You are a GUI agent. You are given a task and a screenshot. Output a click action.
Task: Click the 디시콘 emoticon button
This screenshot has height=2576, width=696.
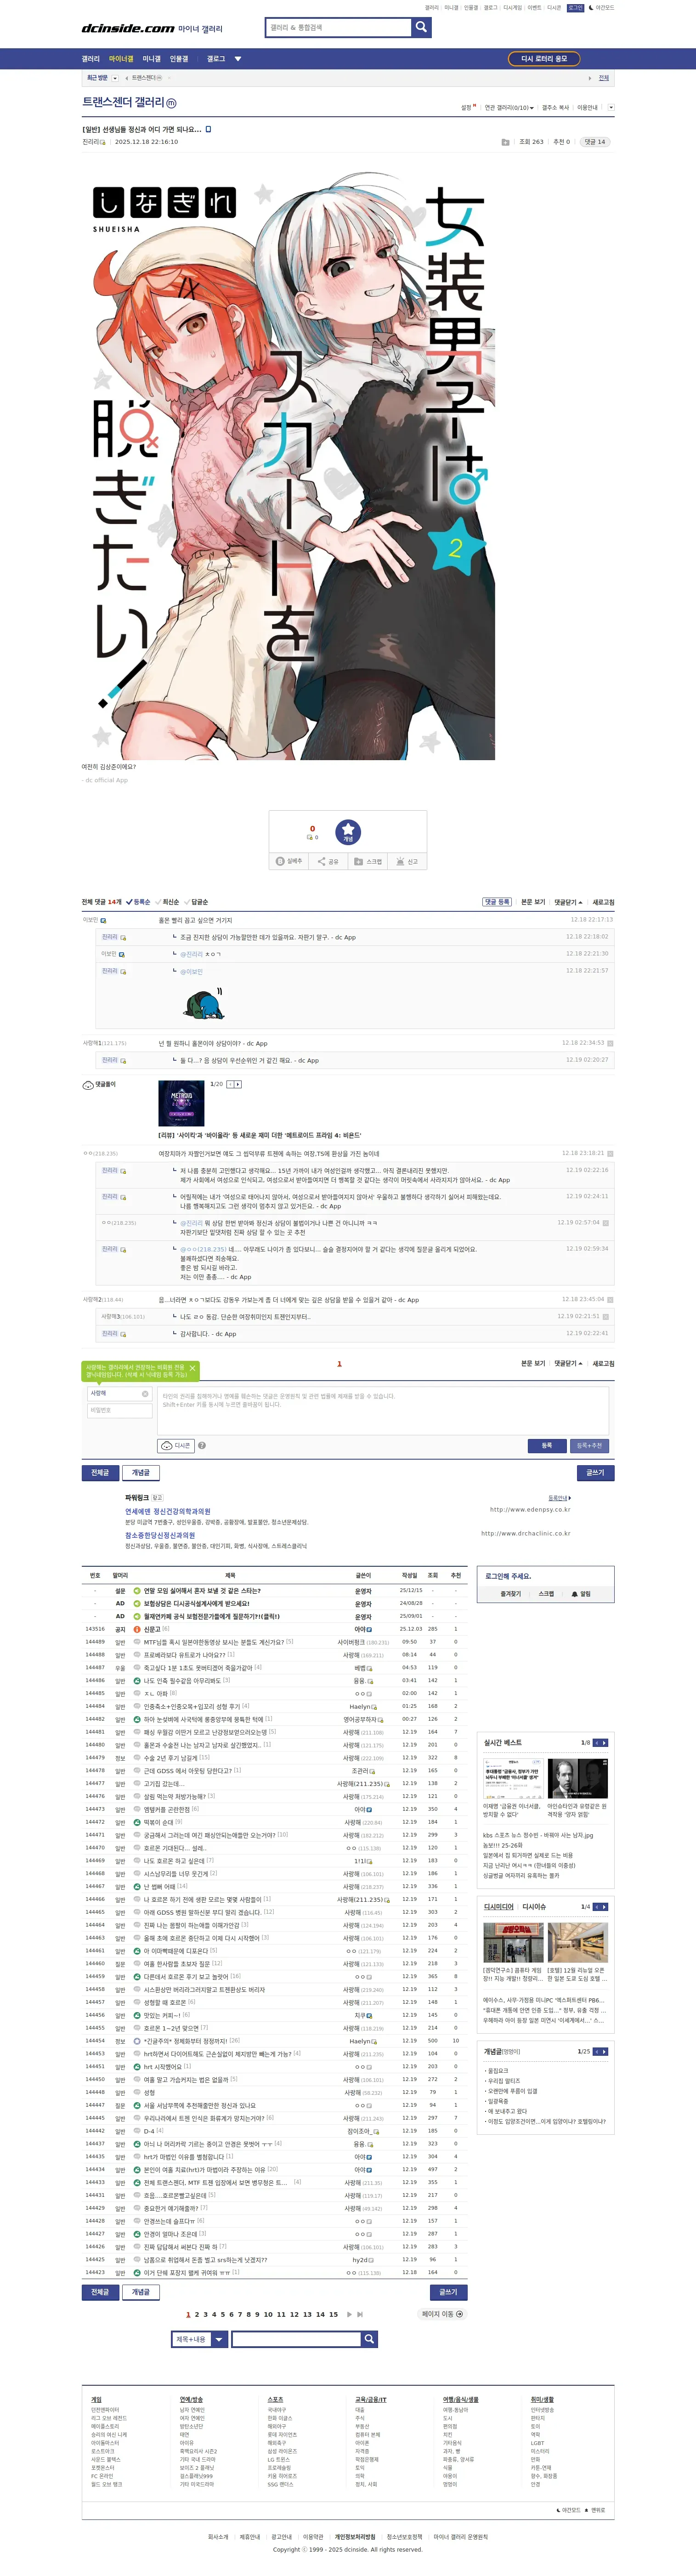[176, 1445]
